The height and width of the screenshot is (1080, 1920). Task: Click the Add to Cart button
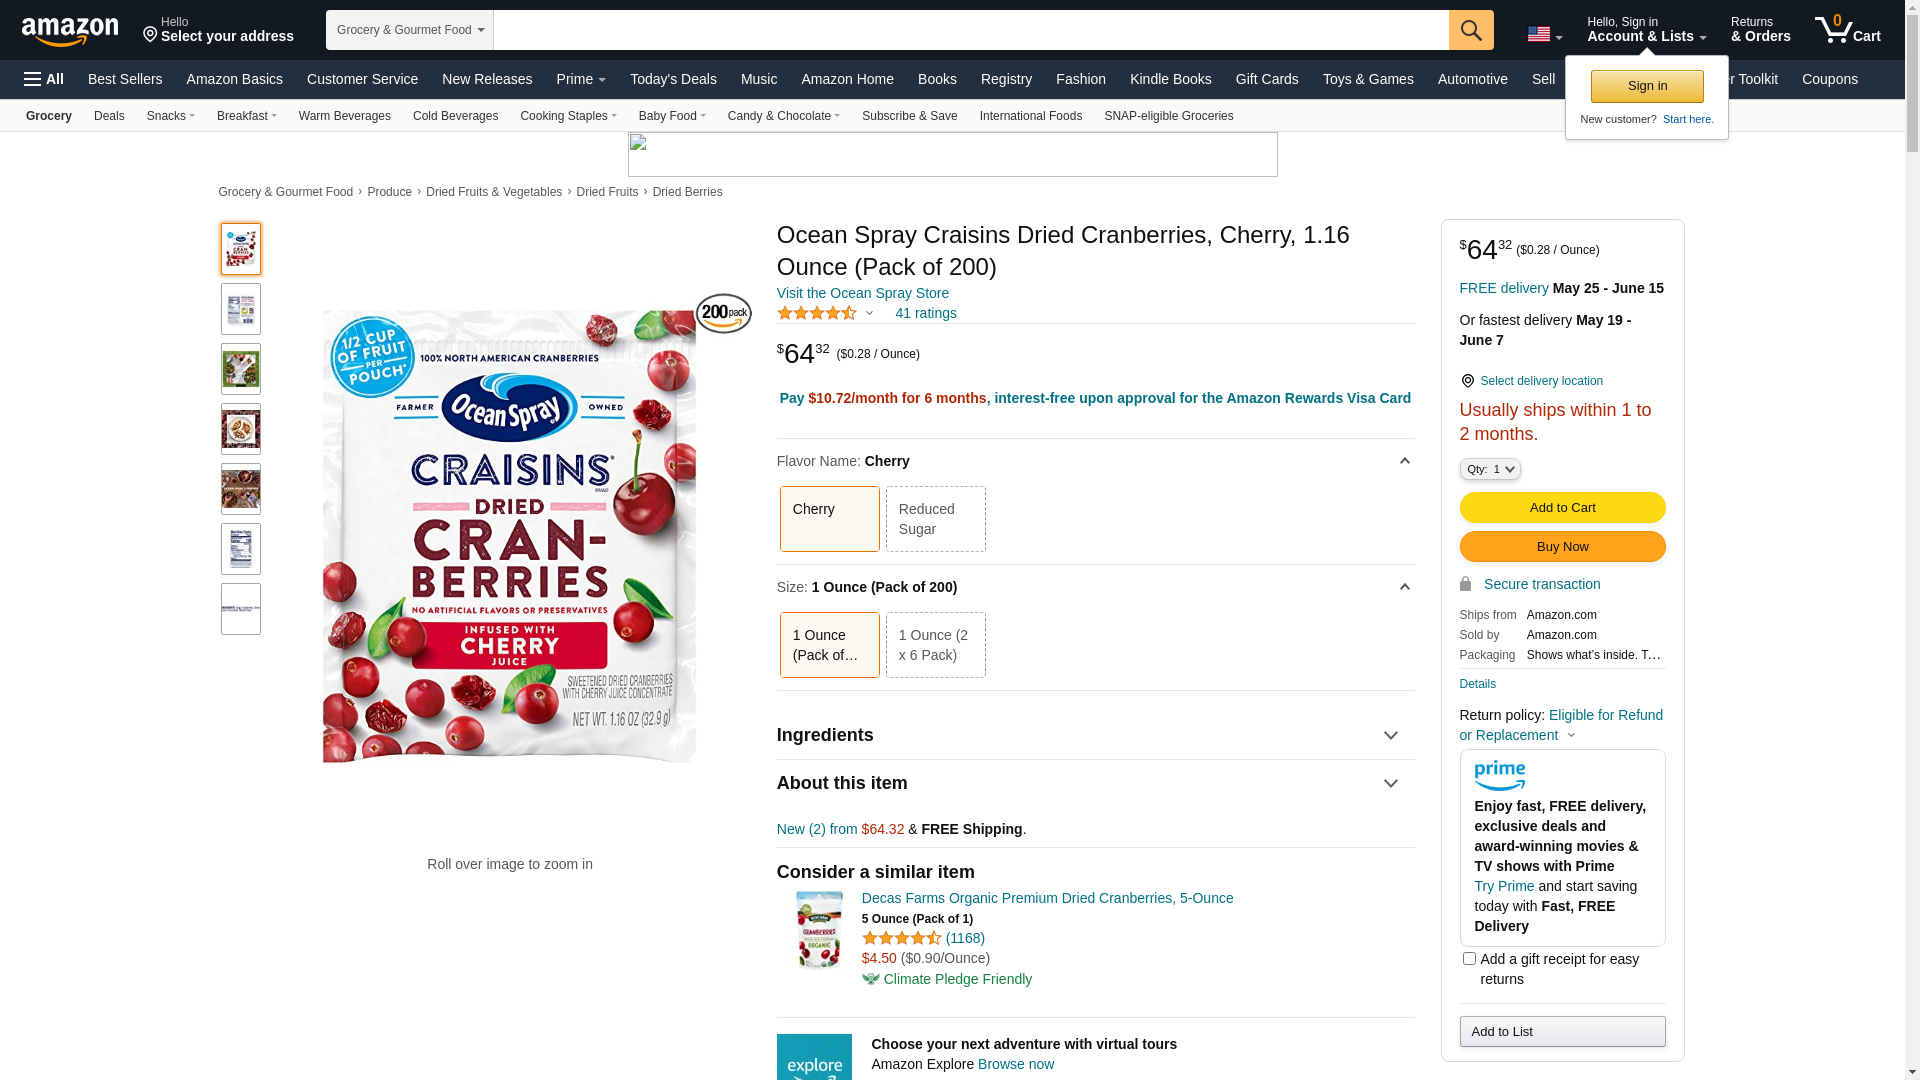click(1562, 508)
